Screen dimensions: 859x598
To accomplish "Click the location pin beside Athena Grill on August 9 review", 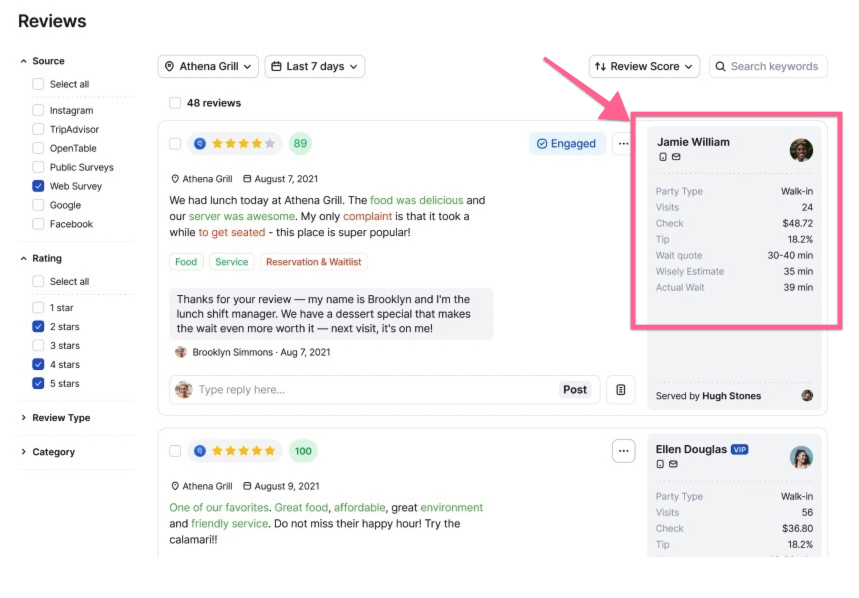I will coord(175,486).
